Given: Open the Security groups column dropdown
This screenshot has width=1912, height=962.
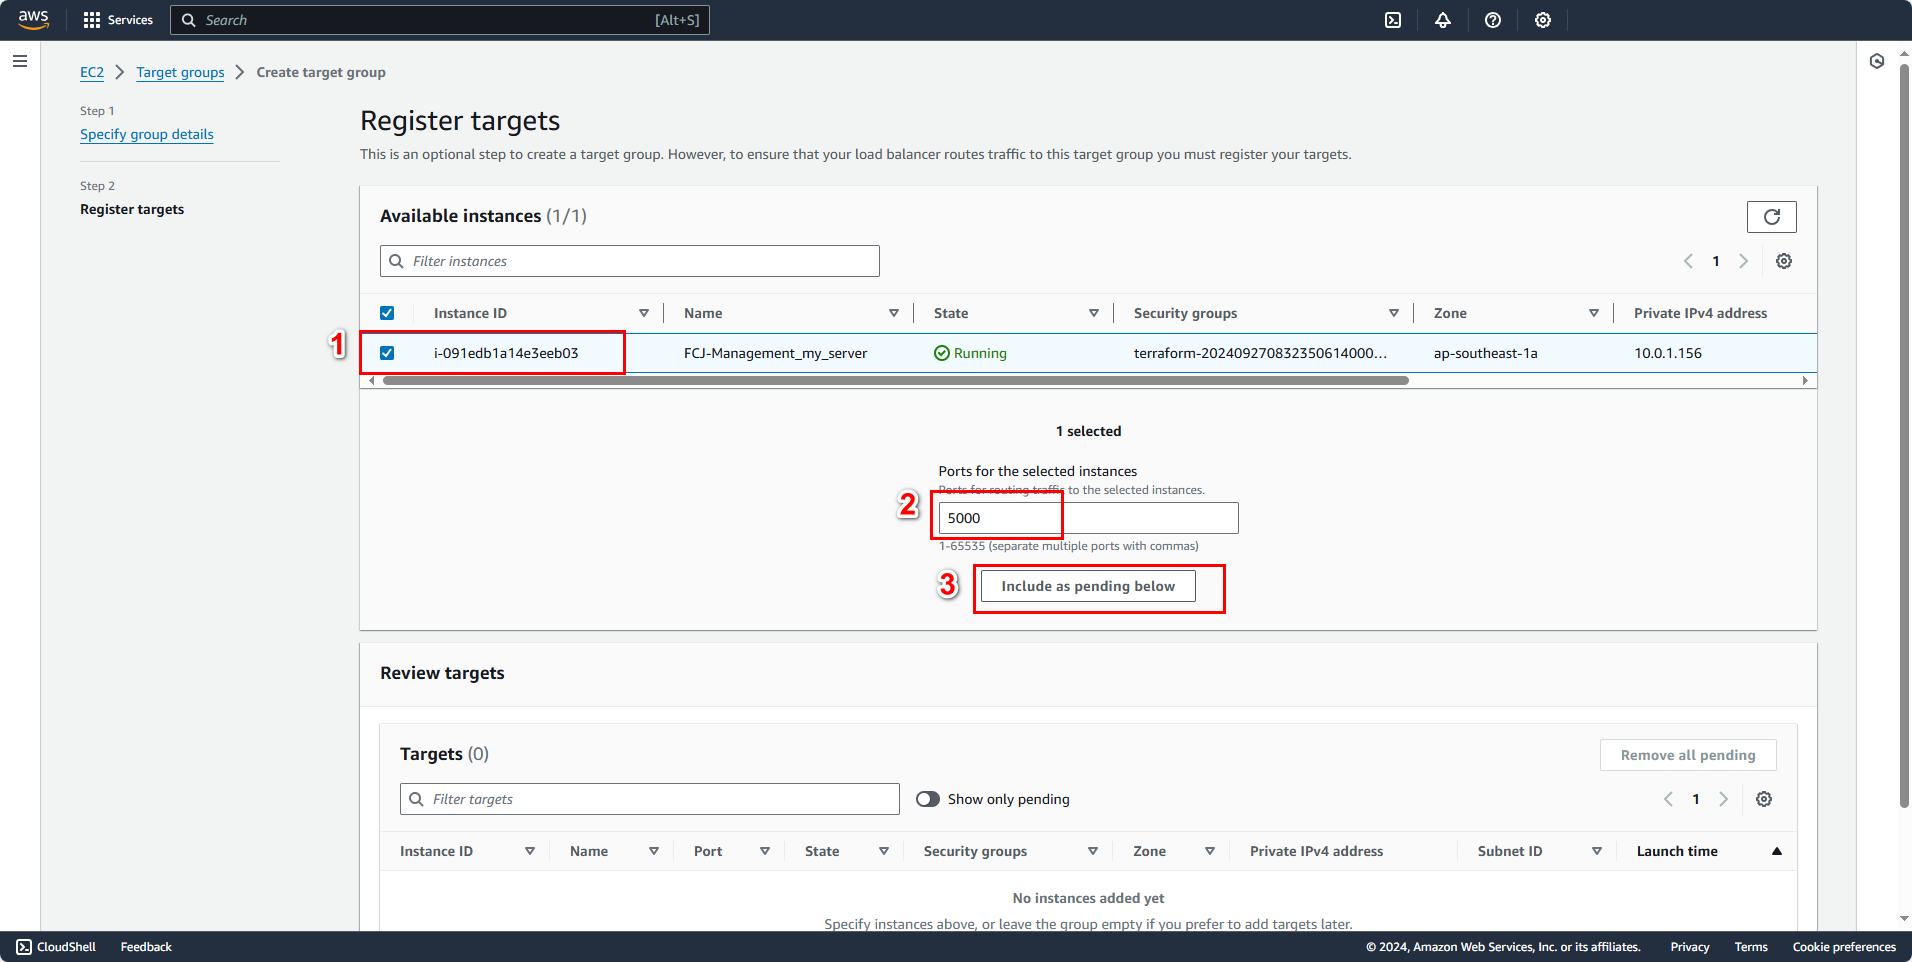Looking at the screenshot, I should [1394, 312].
